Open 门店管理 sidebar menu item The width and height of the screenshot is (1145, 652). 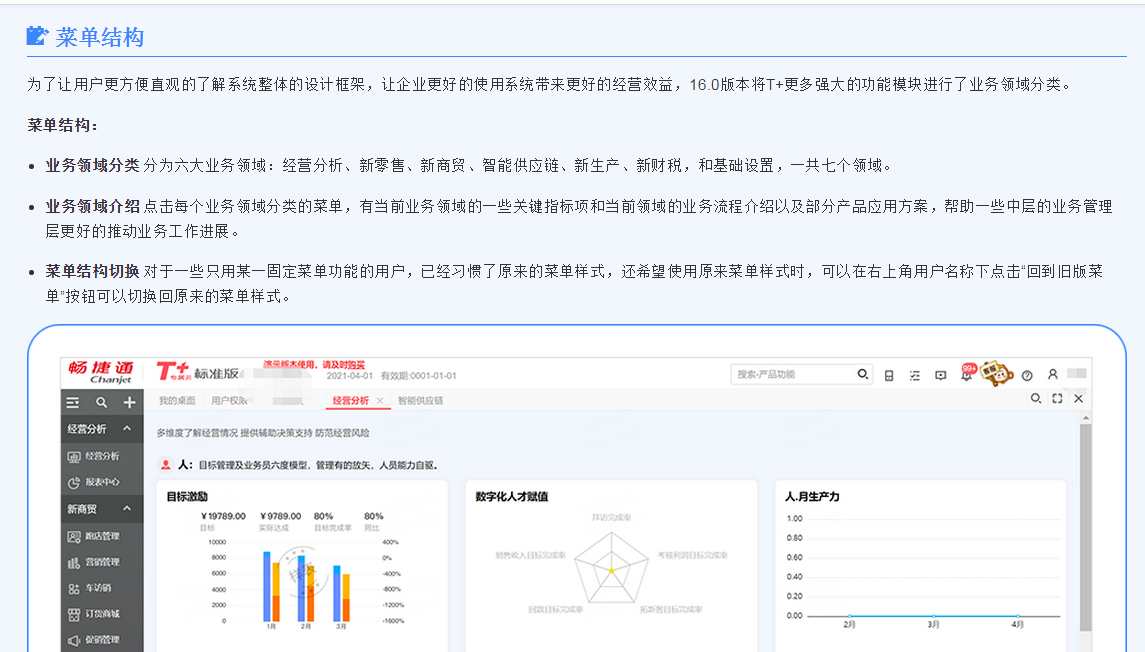[x=102, y=537]
